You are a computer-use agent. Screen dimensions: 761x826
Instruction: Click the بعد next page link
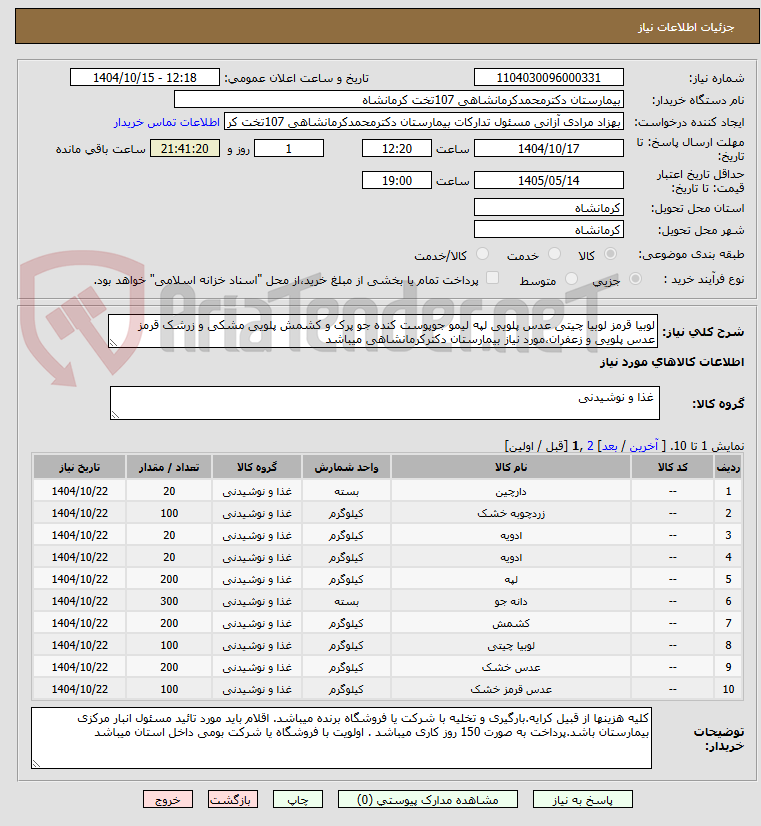click(609, 446)
